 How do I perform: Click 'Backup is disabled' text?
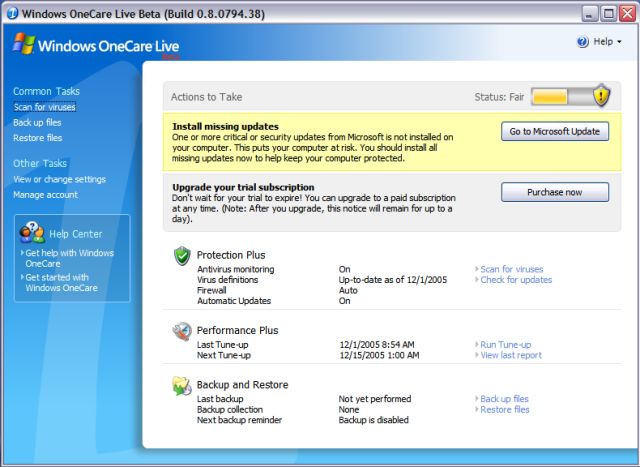(x=373, y=420)
